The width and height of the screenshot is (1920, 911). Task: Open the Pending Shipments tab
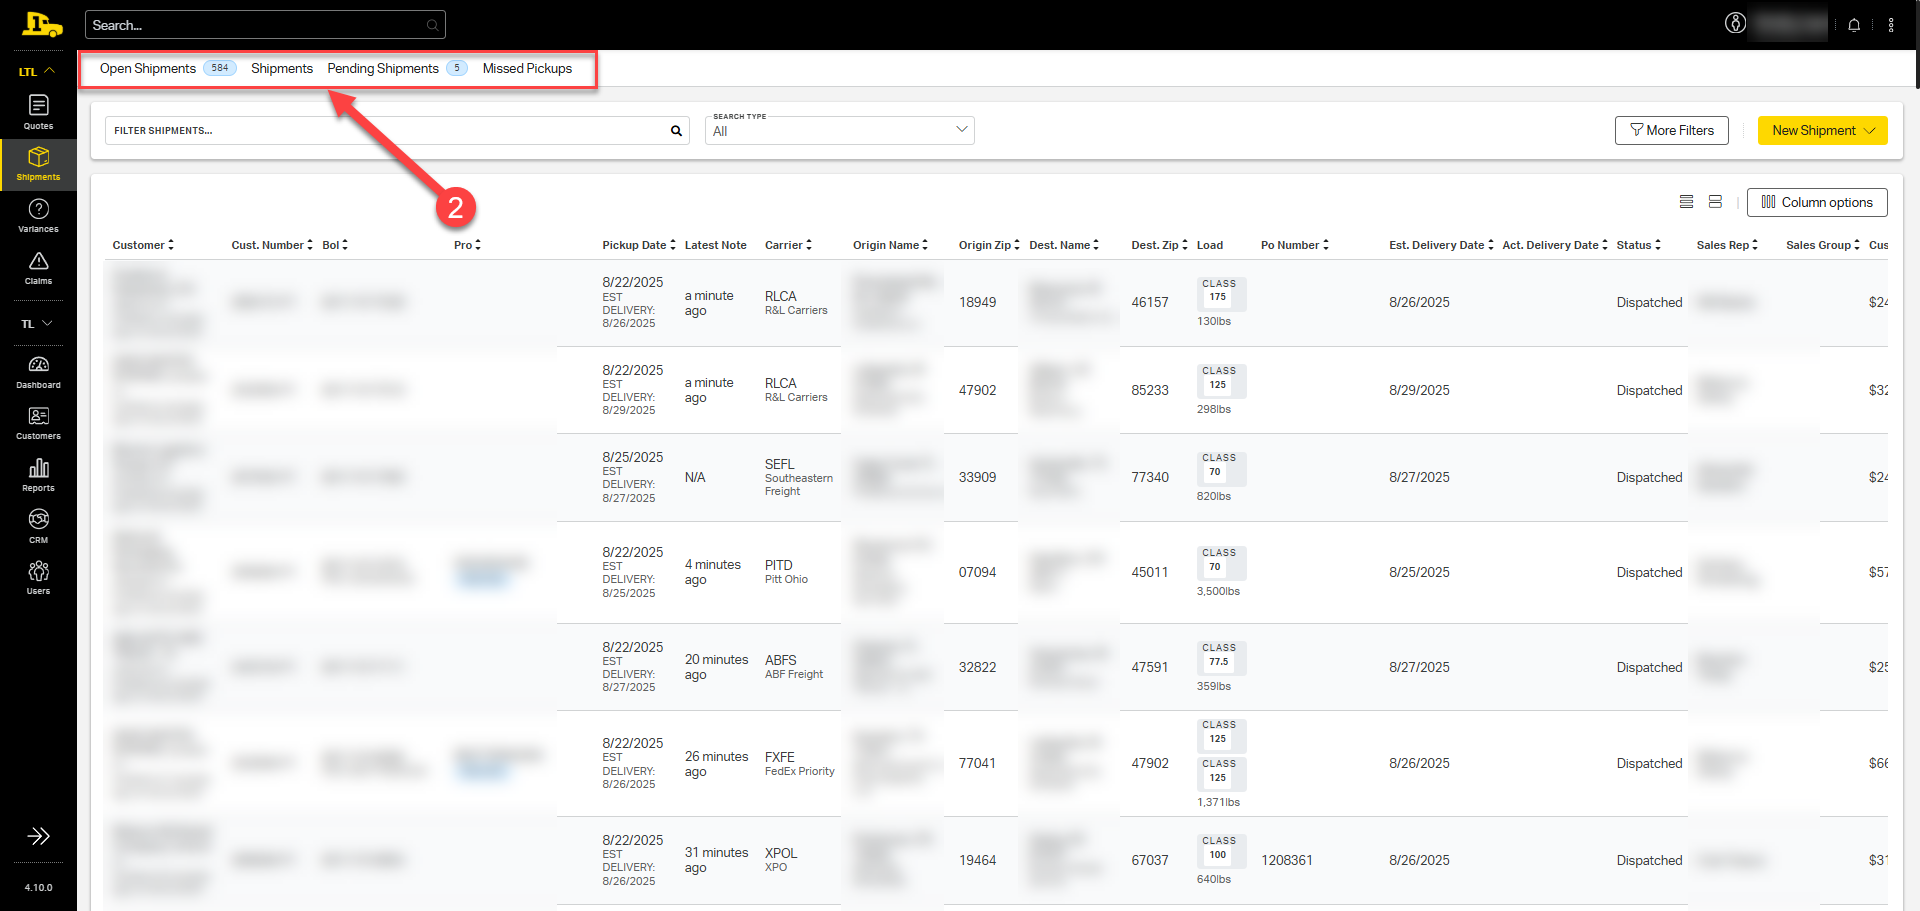[383, 69]
